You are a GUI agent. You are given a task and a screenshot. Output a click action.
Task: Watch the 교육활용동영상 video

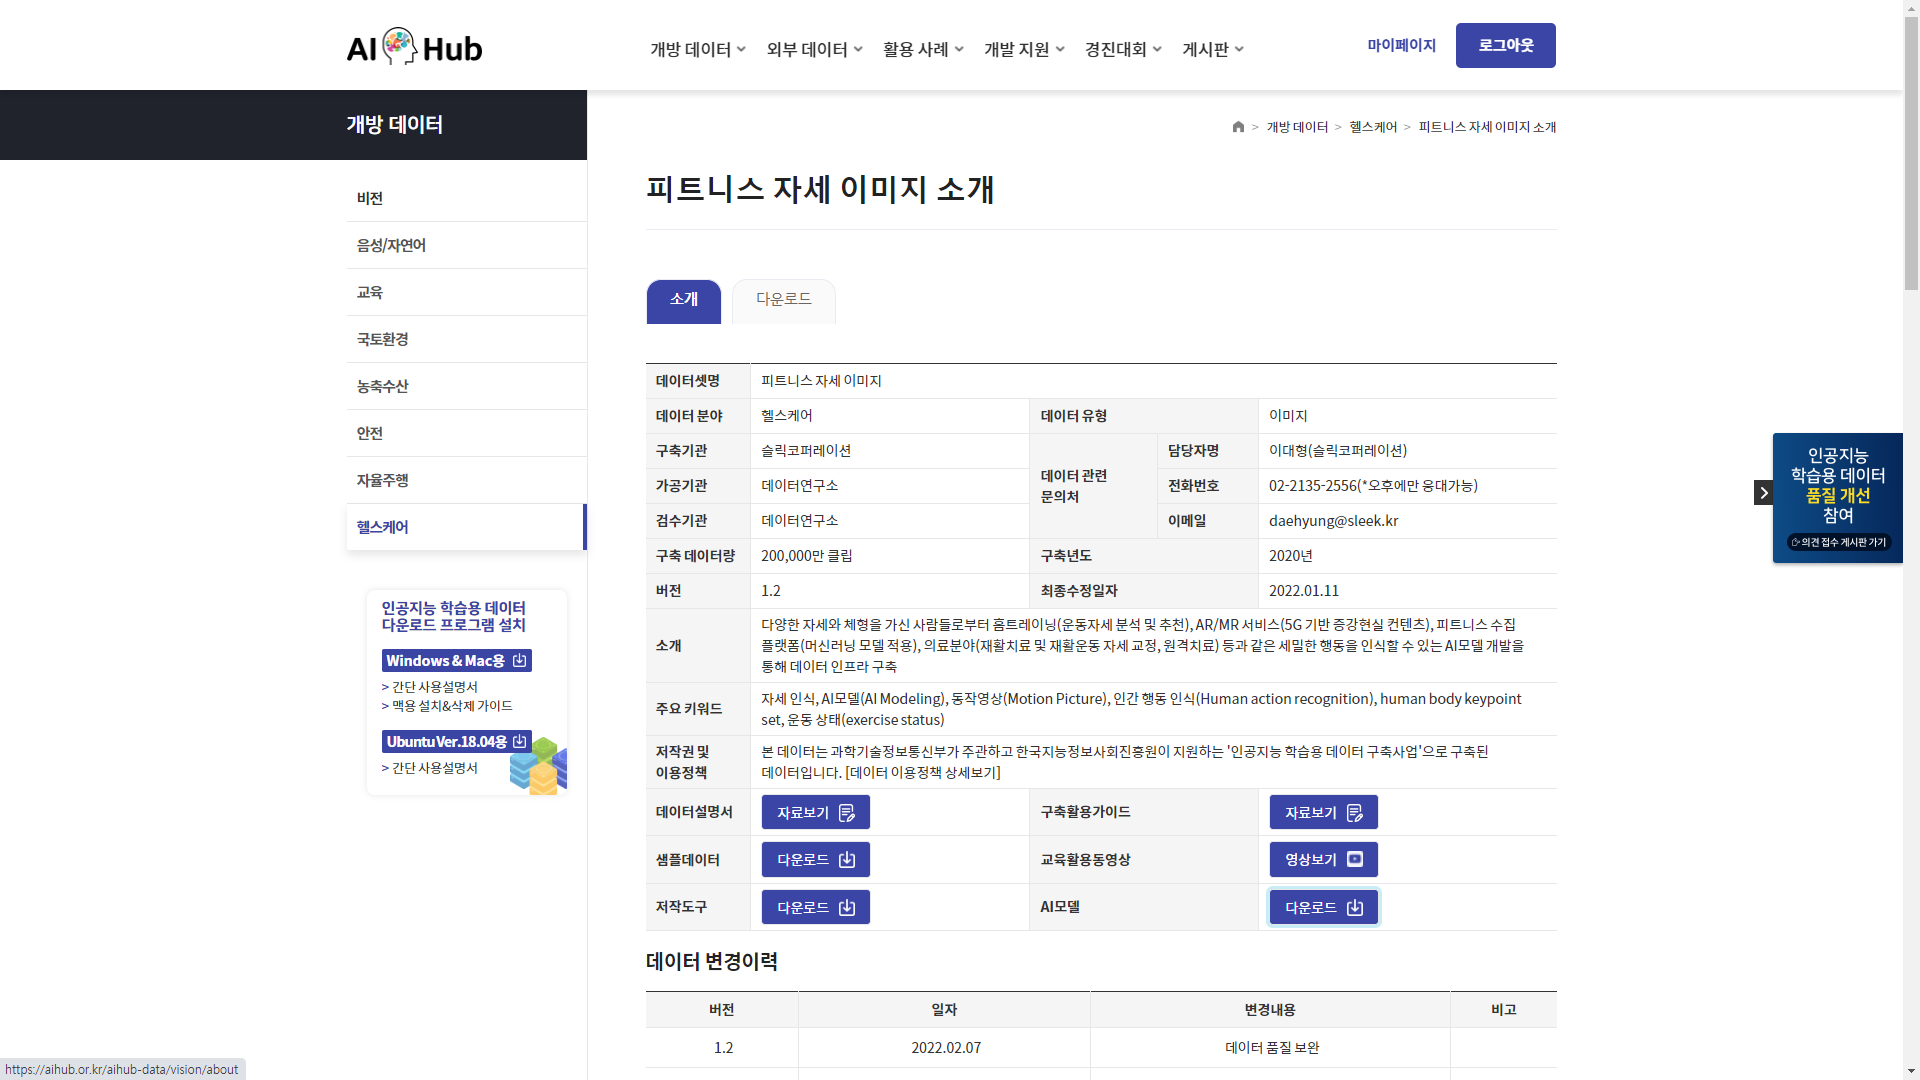(x=1323, y=860)
